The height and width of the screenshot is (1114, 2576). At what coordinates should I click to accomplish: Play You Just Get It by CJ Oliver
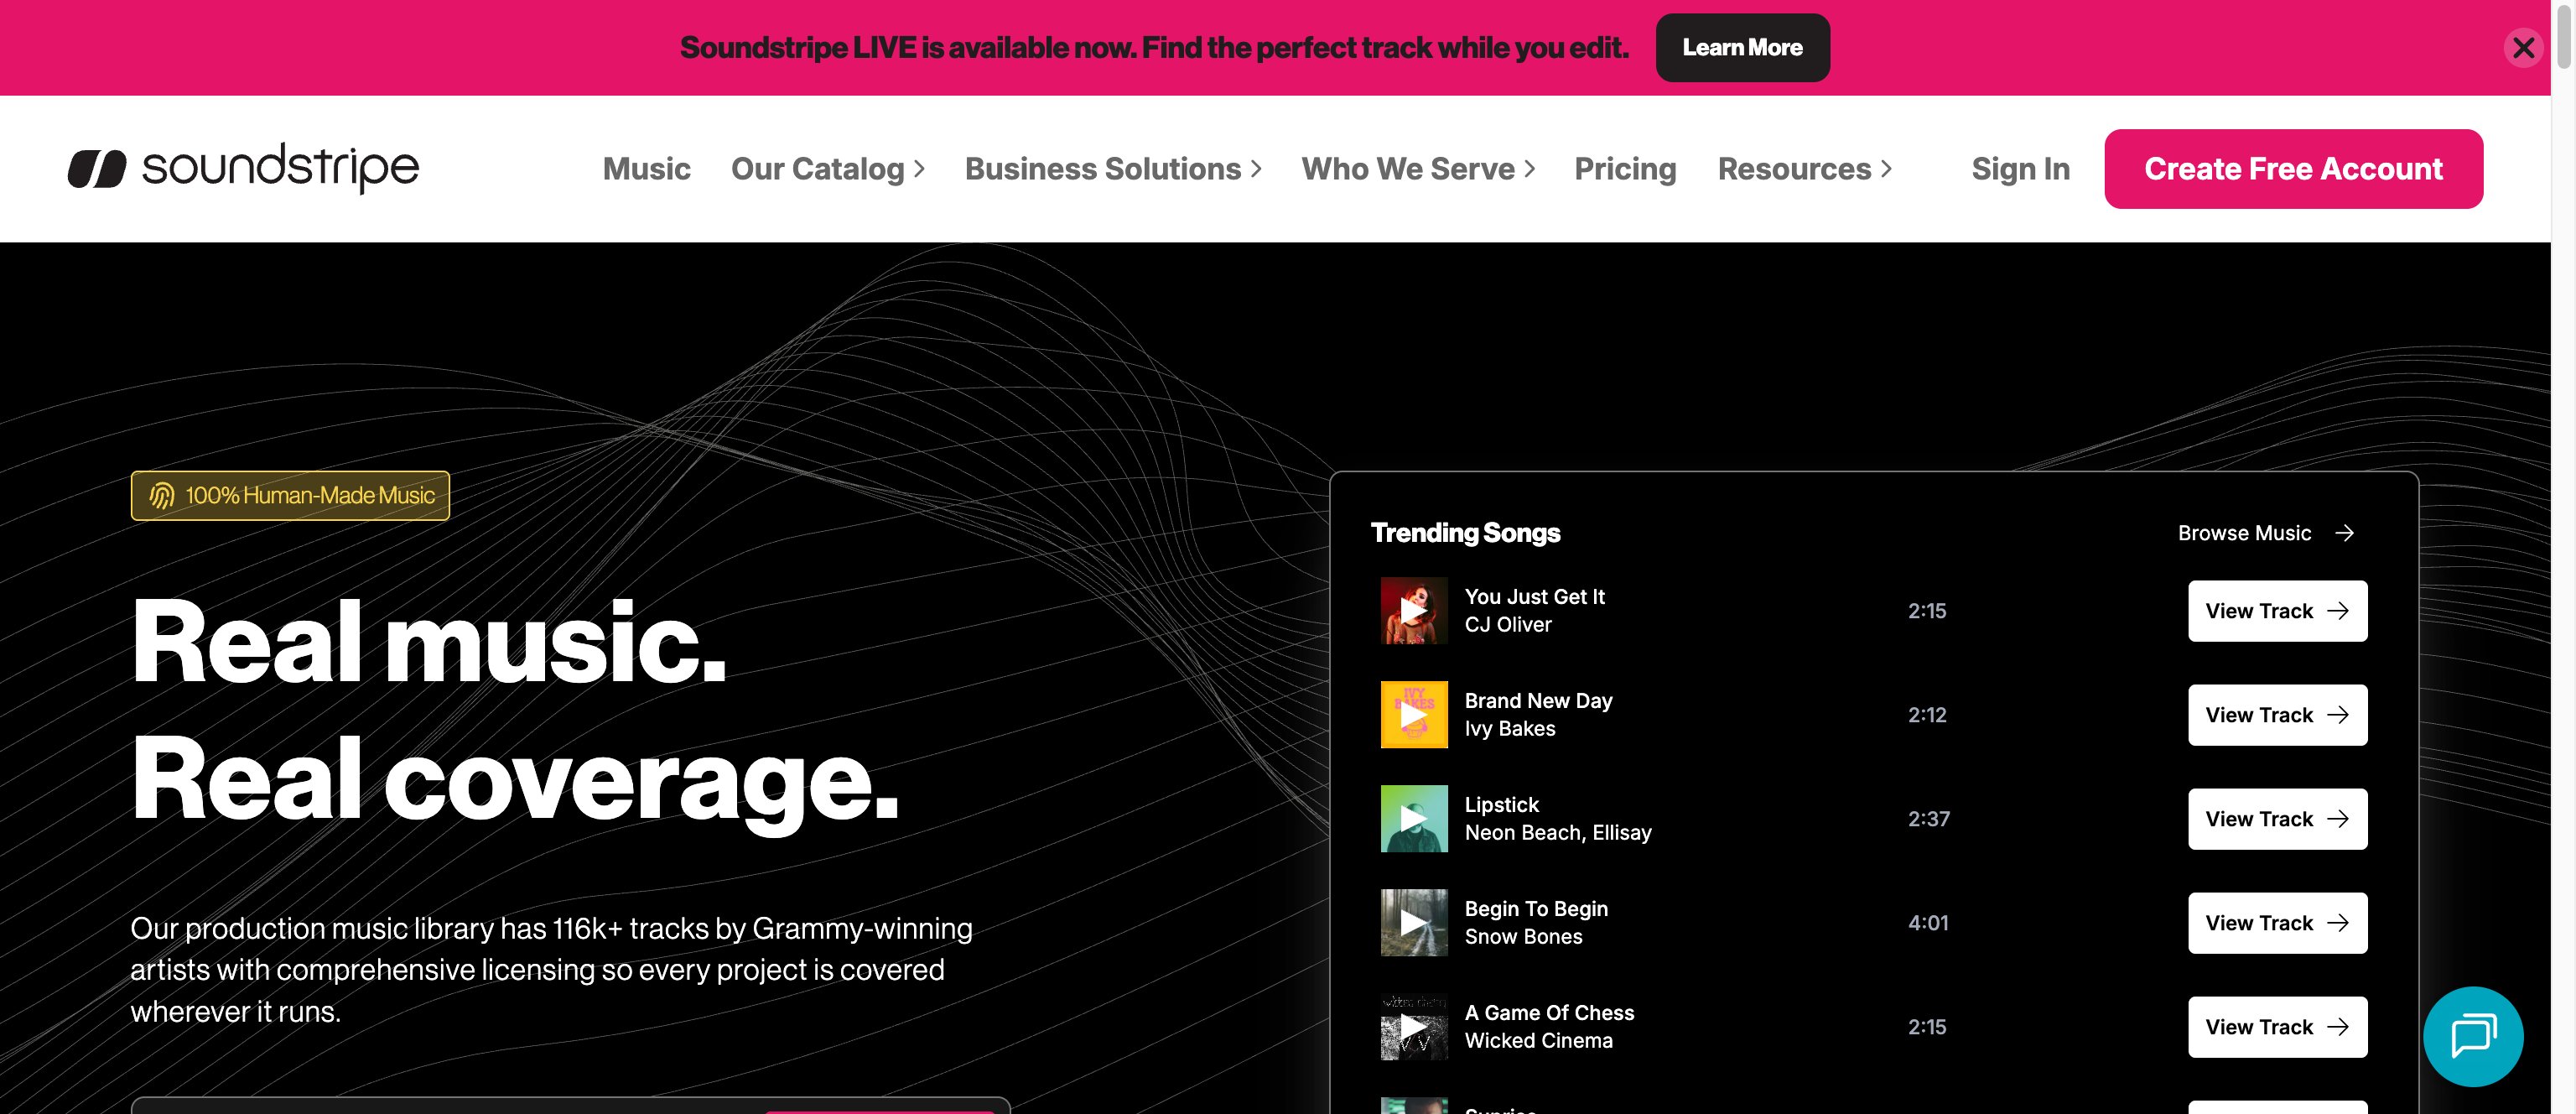pos(1413,610)
